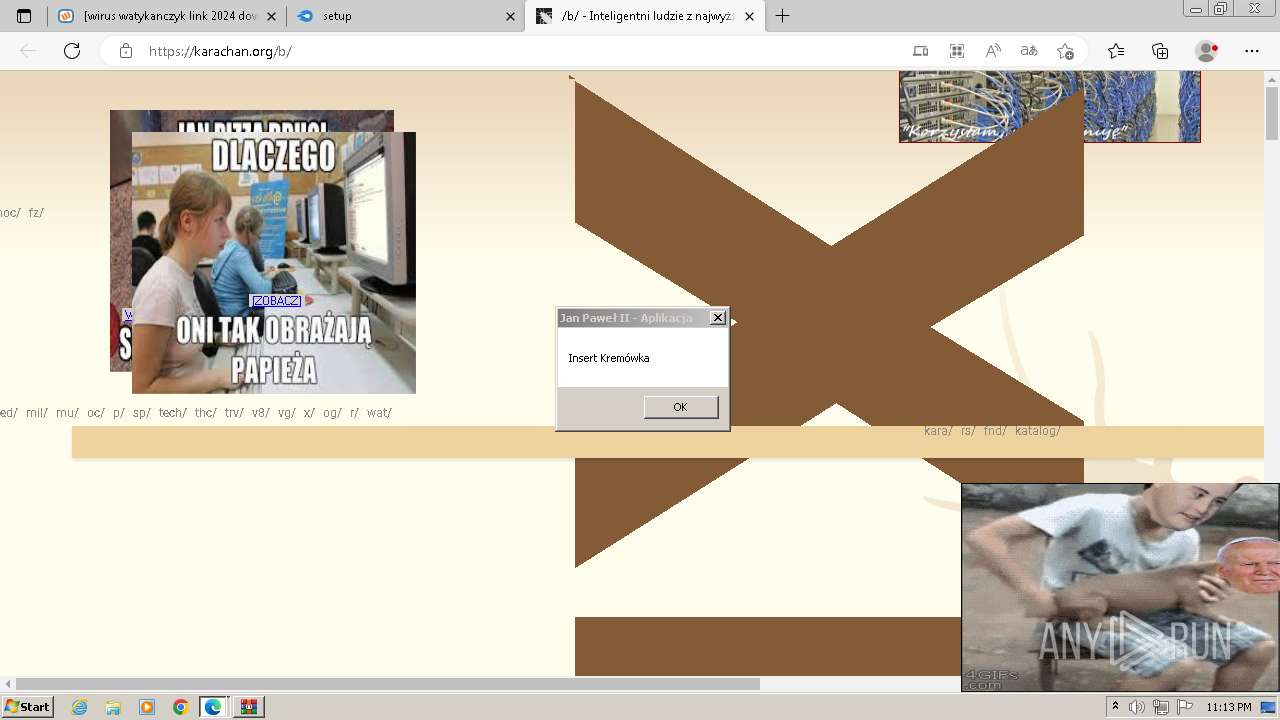Go to the mil/ board link
Screen dimensions: 1280x720
(x=37, y=413)
